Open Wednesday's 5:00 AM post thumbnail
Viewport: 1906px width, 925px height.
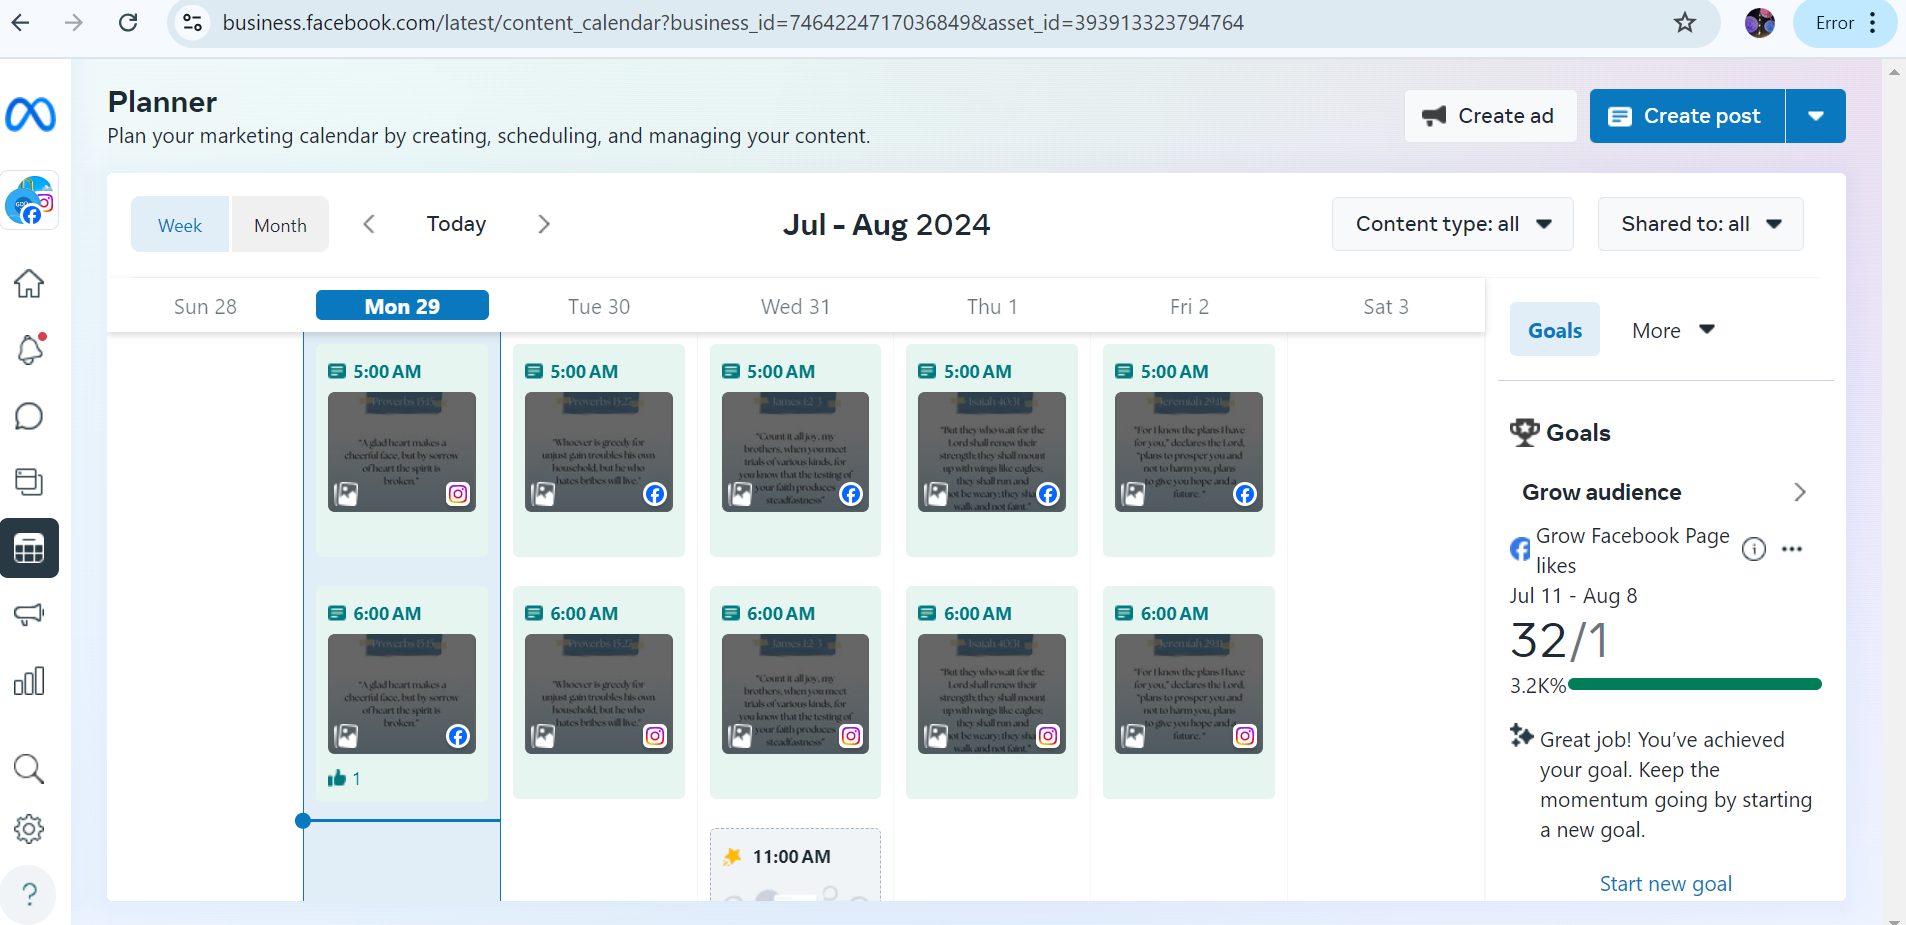796,452
